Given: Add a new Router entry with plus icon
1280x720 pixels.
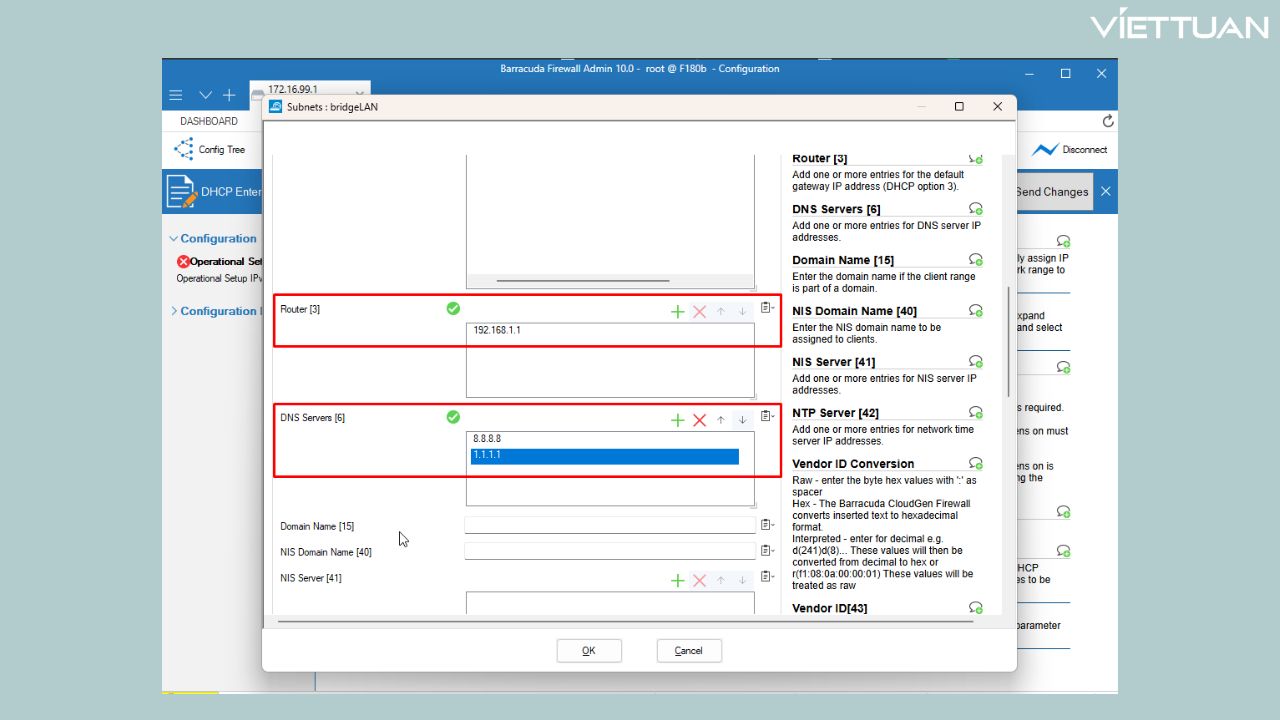Looking at the screenshot, I should point(677,312).
